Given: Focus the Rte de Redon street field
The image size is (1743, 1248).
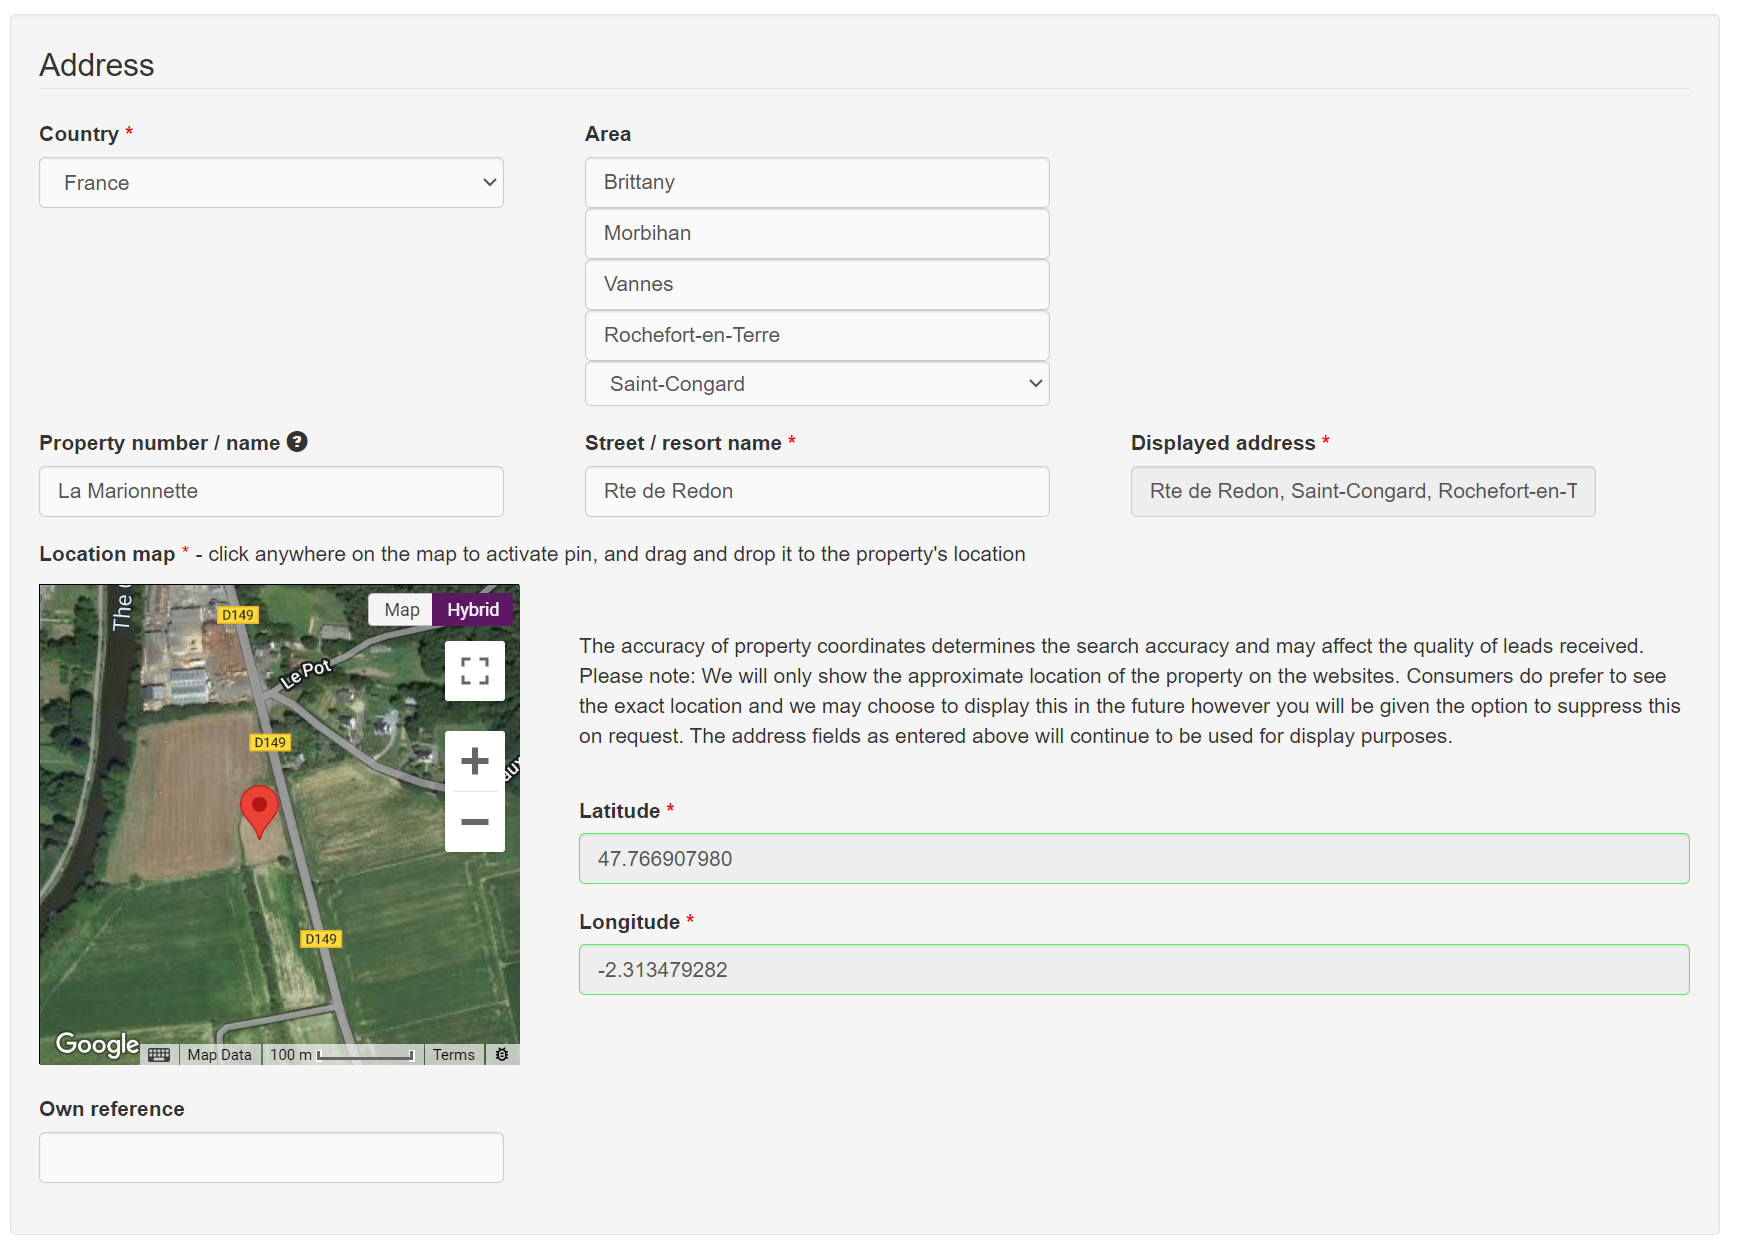Looking at the screenshot, I should pyautogui.click(x=817, y=491).
